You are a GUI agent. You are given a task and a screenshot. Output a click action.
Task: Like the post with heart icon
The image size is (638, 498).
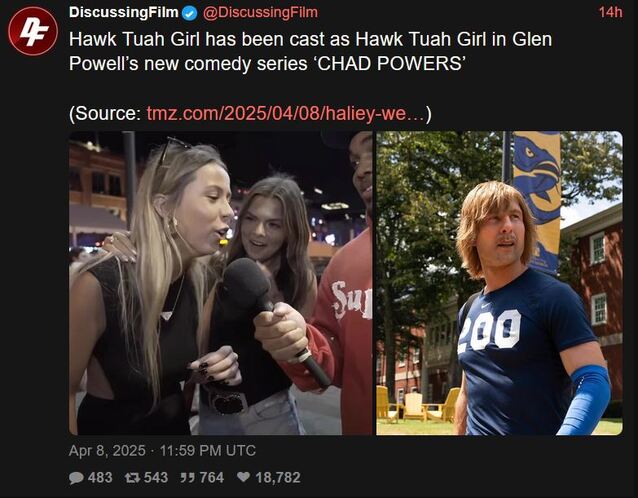coord(243,477)
